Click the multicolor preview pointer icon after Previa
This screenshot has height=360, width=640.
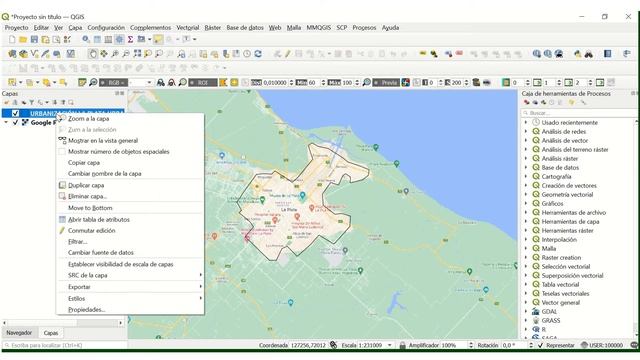click(x=406, y=82)
